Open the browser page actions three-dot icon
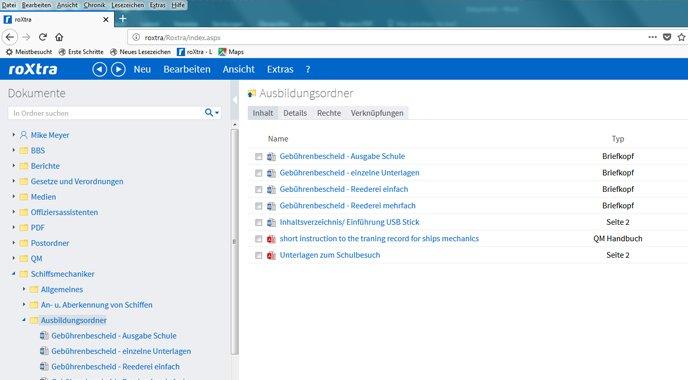The width and height of the screenshot is (688, 380). pos(652,37)
